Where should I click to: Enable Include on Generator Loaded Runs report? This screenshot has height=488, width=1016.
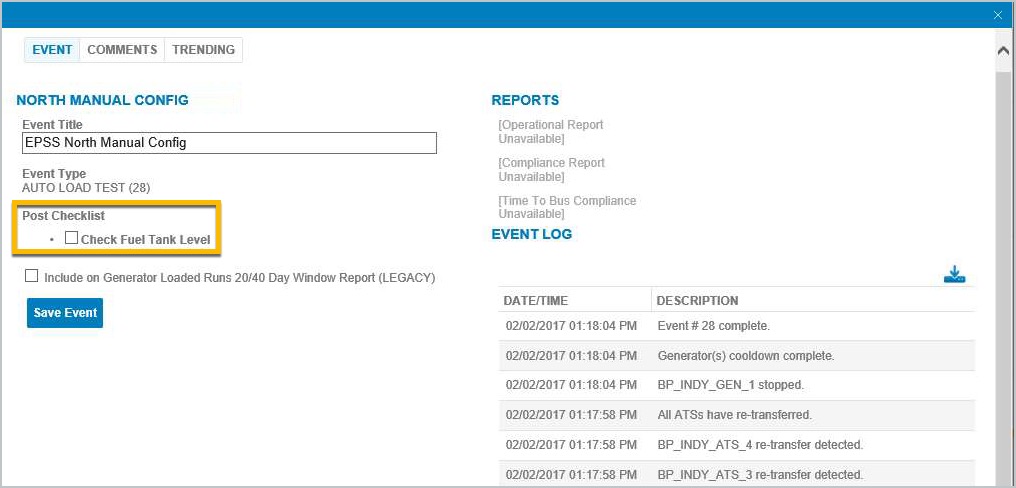(31, 276)
